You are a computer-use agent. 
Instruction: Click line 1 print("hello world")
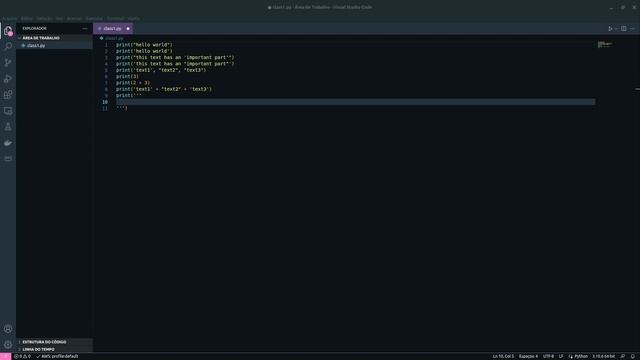click(x=144, y=45)
